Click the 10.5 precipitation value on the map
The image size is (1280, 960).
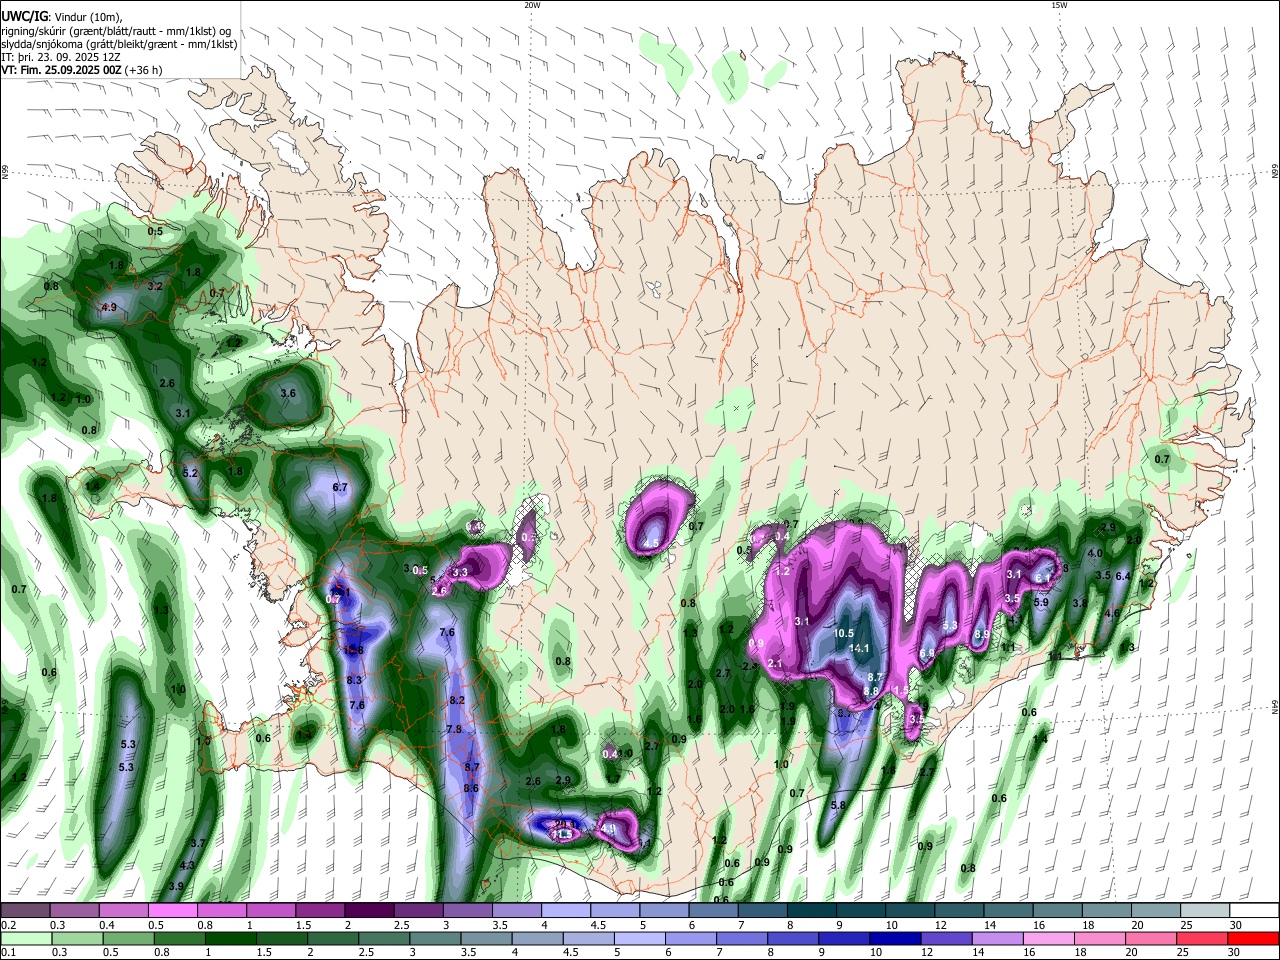(844, 633)
